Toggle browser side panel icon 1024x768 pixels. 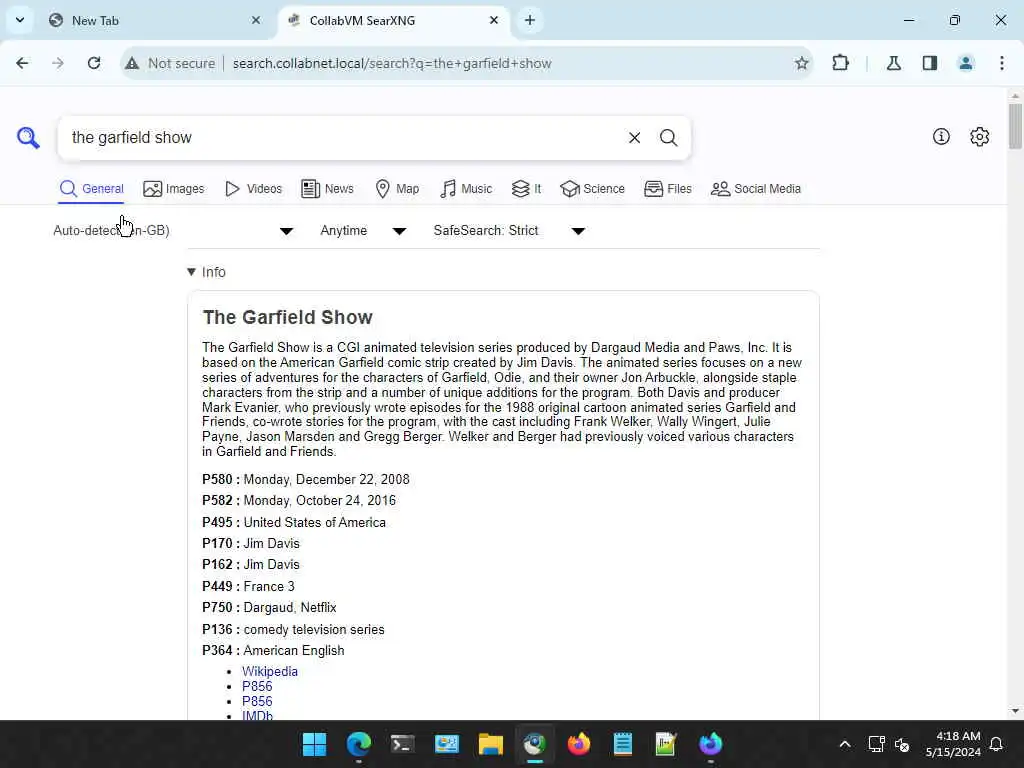coord(929,63)
